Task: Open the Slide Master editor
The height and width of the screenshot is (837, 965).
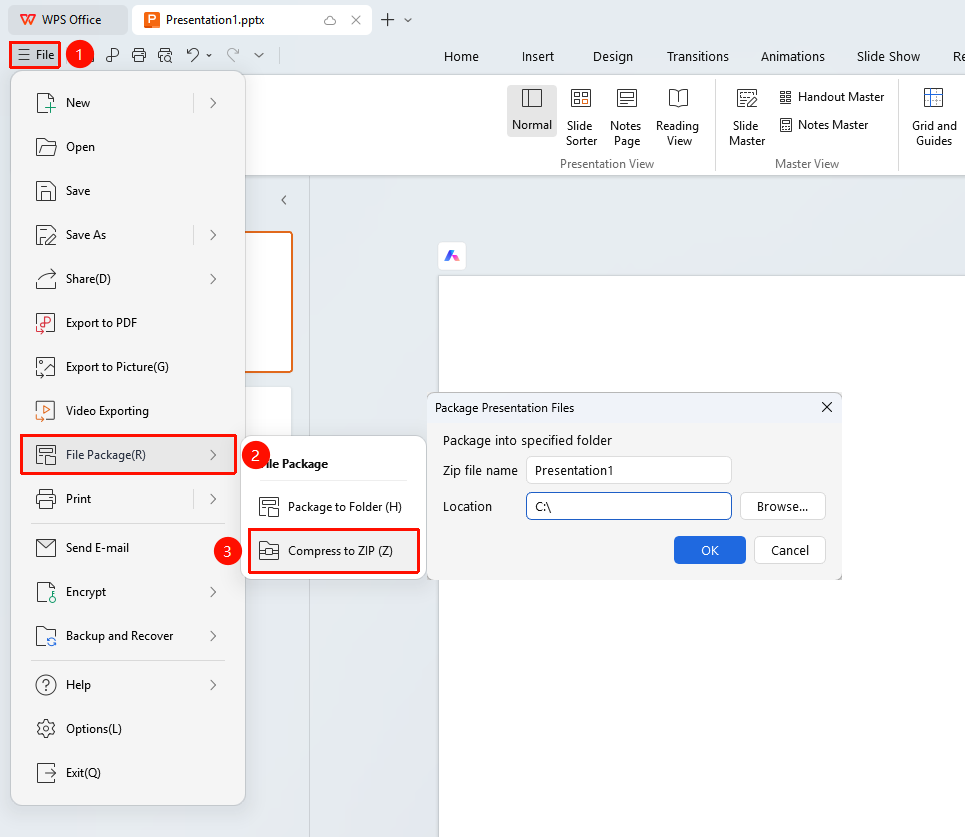Action: tap(747, 118)
